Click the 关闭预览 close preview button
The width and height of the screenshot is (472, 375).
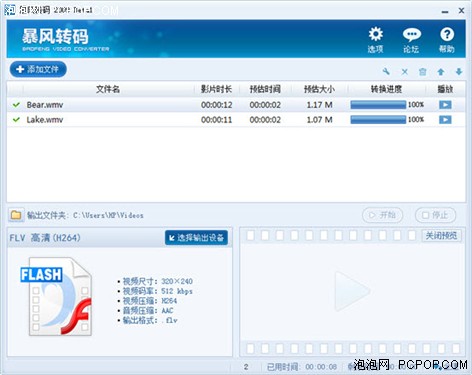pyautogui.click(x=441, y=236)
